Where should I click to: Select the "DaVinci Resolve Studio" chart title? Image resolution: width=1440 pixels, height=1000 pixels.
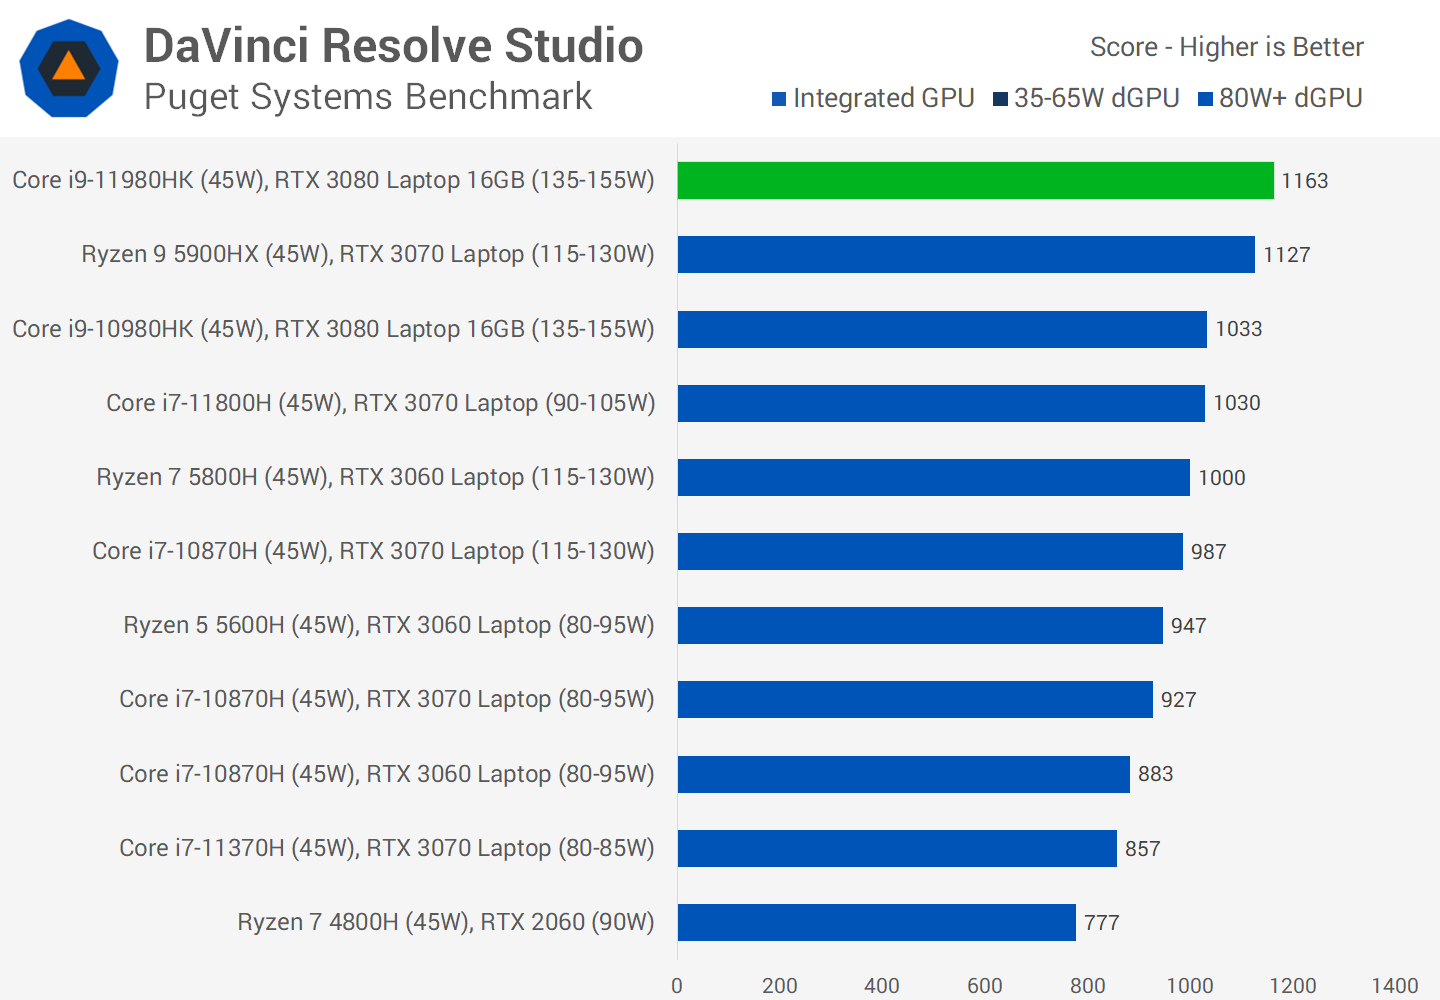393,46
